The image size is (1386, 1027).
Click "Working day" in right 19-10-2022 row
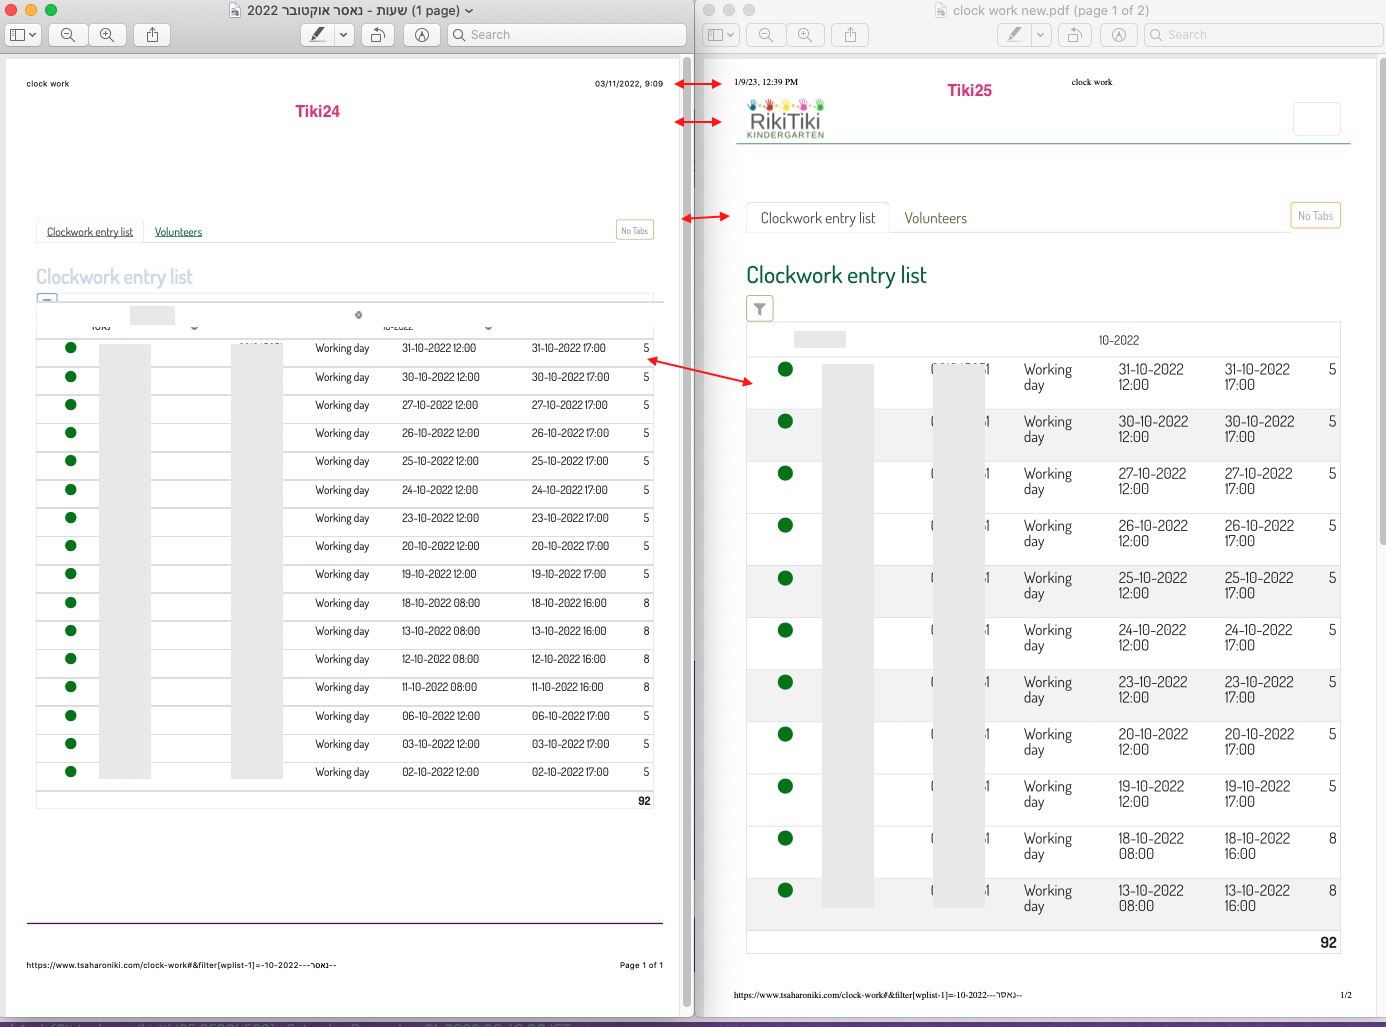[x=1048, y=794]
